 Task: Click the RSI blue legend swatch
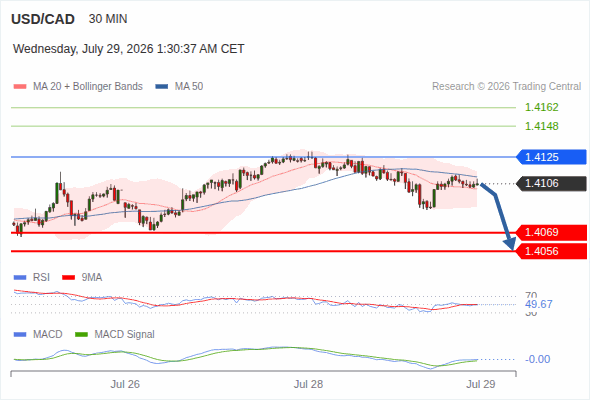(x=20, y=278)
